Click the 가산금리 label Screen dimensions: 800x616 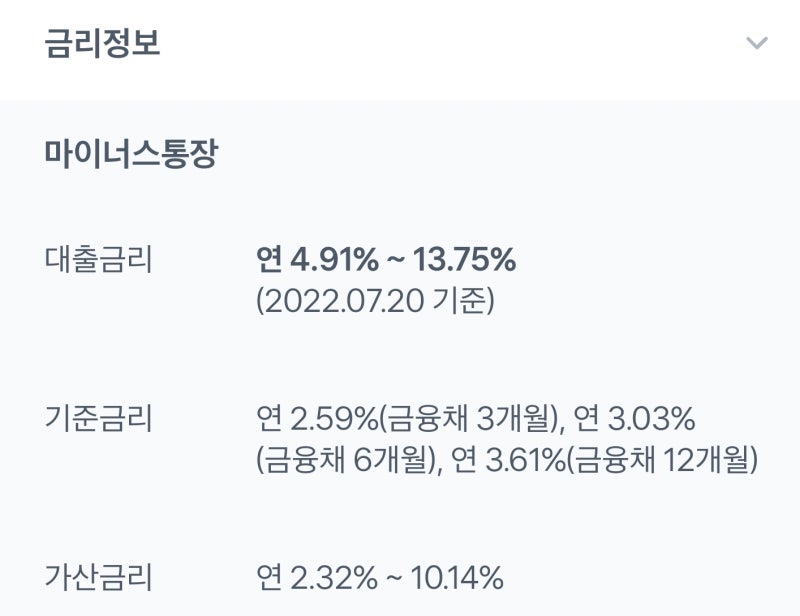98,578
